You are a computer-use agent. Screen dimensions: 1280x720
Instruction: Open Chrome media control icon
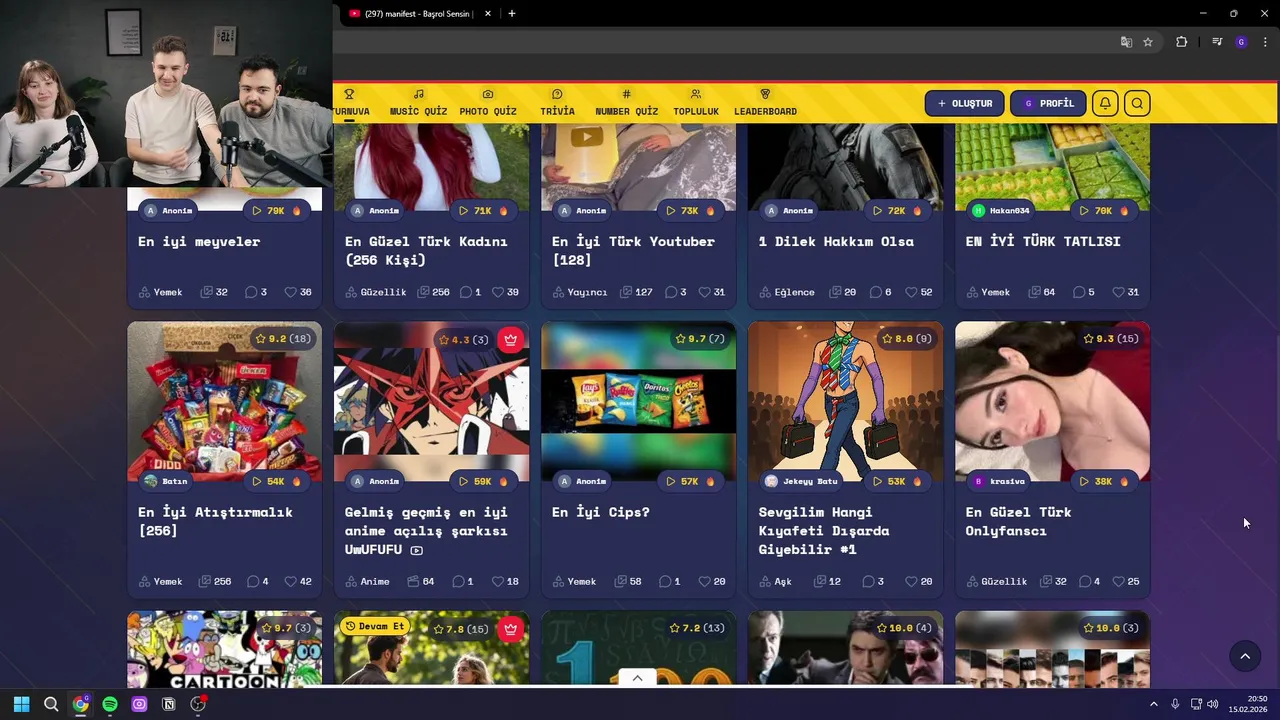click(x=1217, y=42)
